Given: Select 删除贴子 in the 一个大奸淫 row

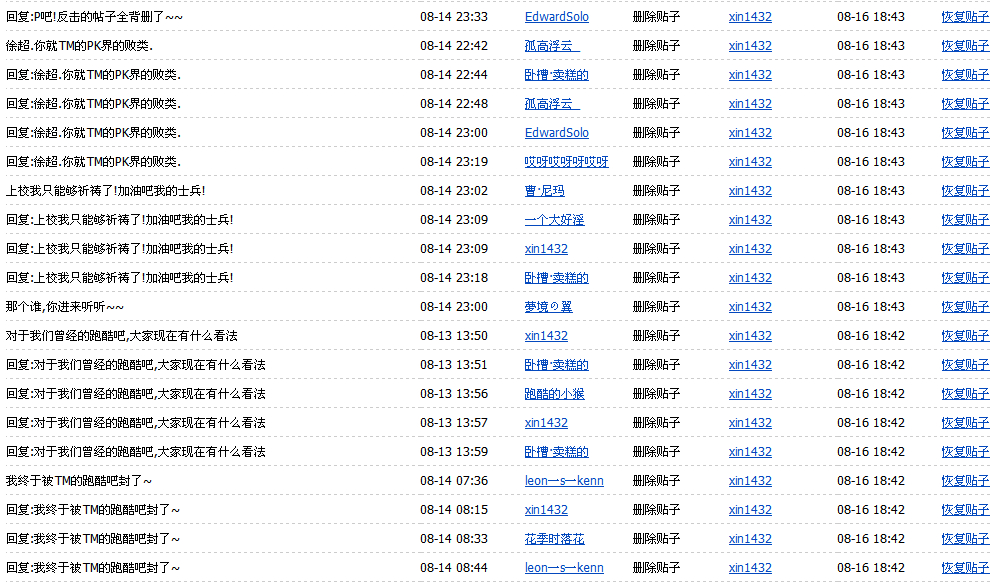Looking at the screenshot, I should click(x=656, y=220).
